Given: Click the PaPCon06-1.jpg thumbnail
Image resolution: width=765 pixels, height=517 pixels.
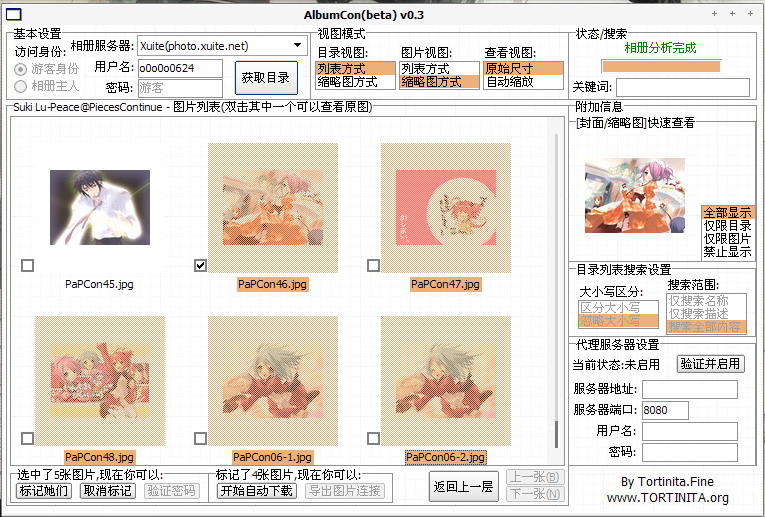Looking at the screenshot, I should [x=273, y=380].
